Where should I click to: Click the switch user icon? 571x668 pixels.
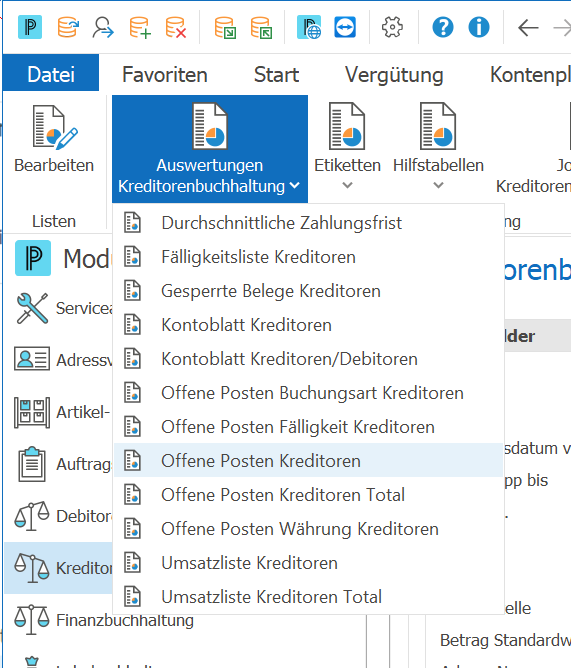(x=103, y=27)
